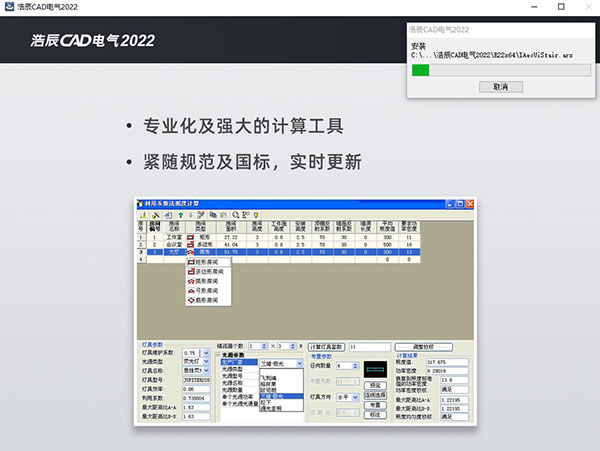Click the 浩辰CAD电气2022 icon in title bar
Screen dimensions: 600x451
pos(9,7)
